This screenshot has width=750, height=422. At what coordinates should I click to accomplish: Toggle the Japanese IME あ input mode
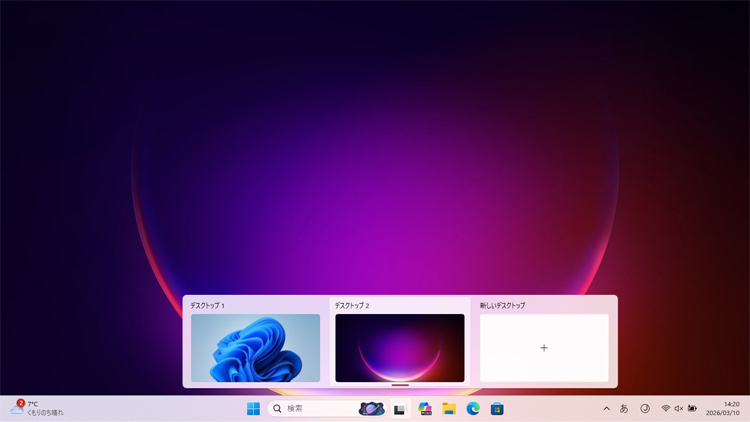[624, 408]
